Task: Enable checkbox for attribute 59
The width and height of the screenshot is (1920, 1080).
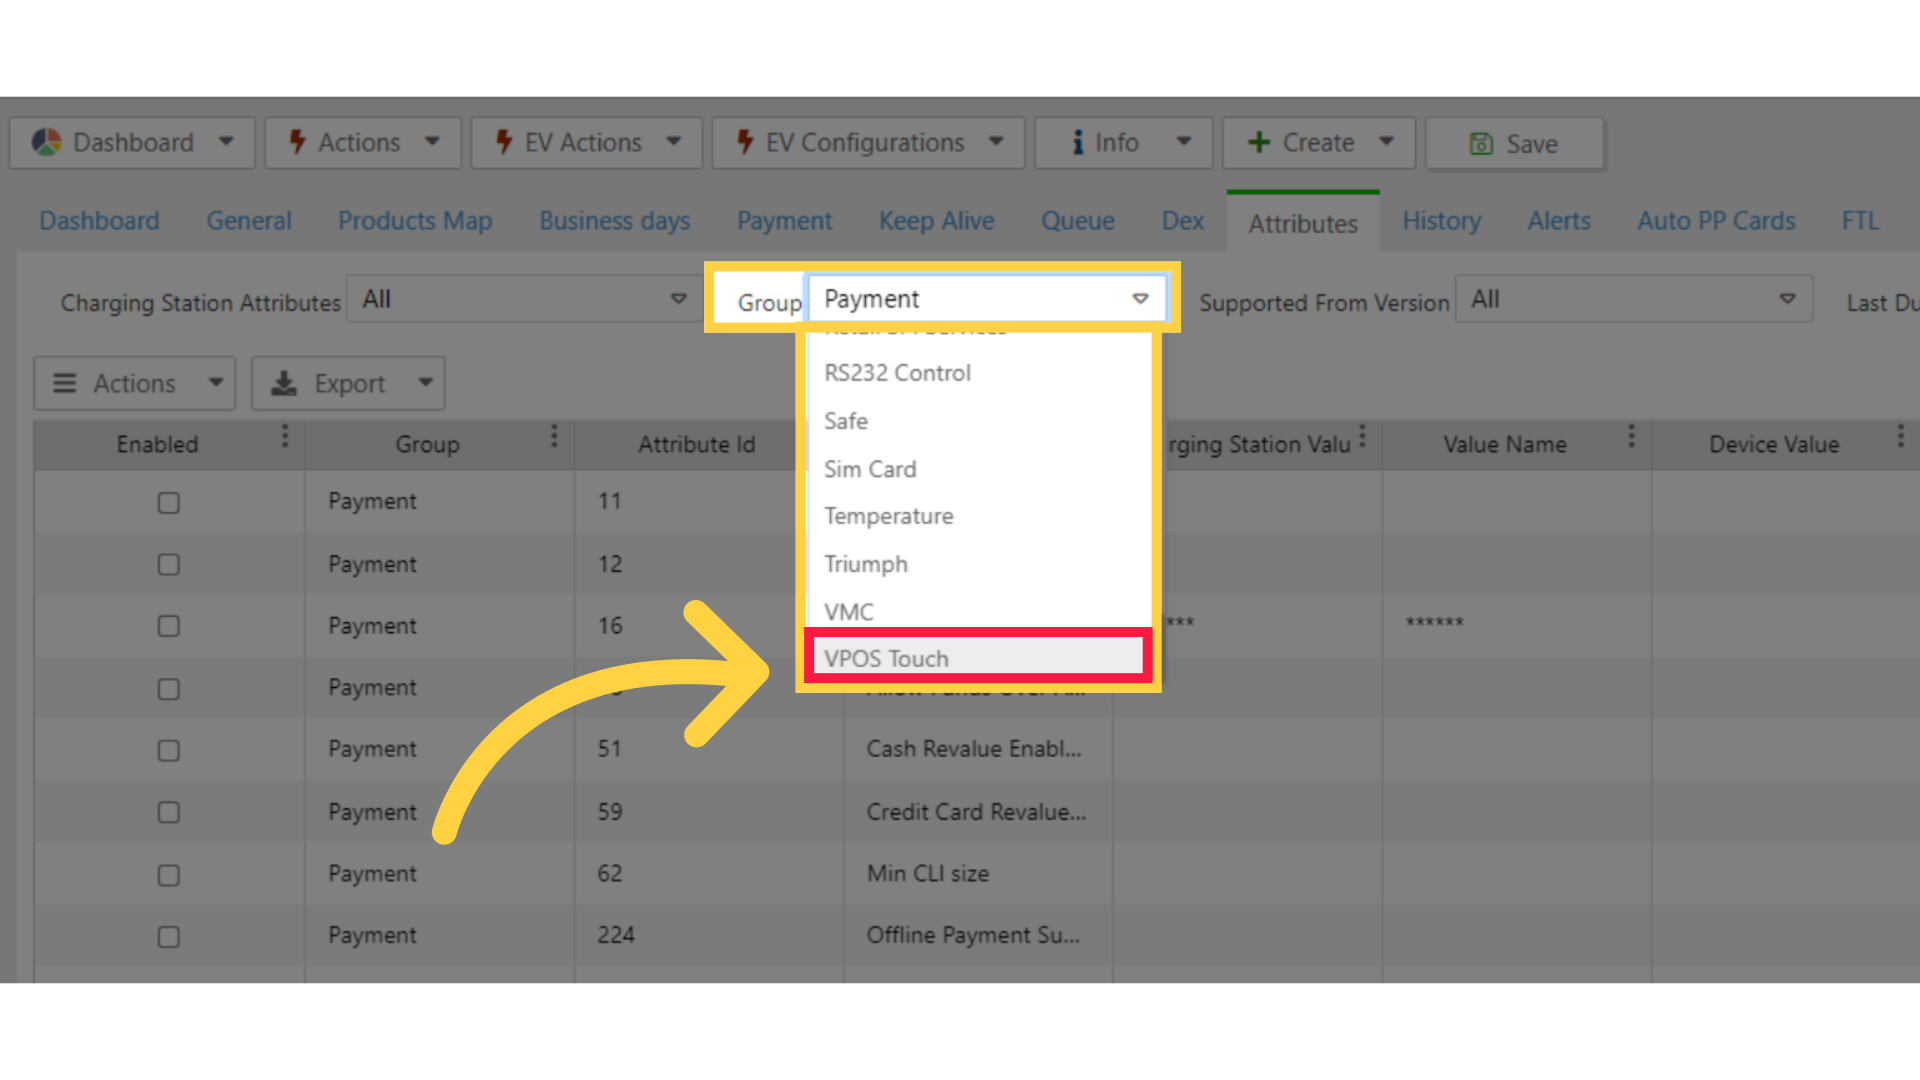Action: coord(169,812)
